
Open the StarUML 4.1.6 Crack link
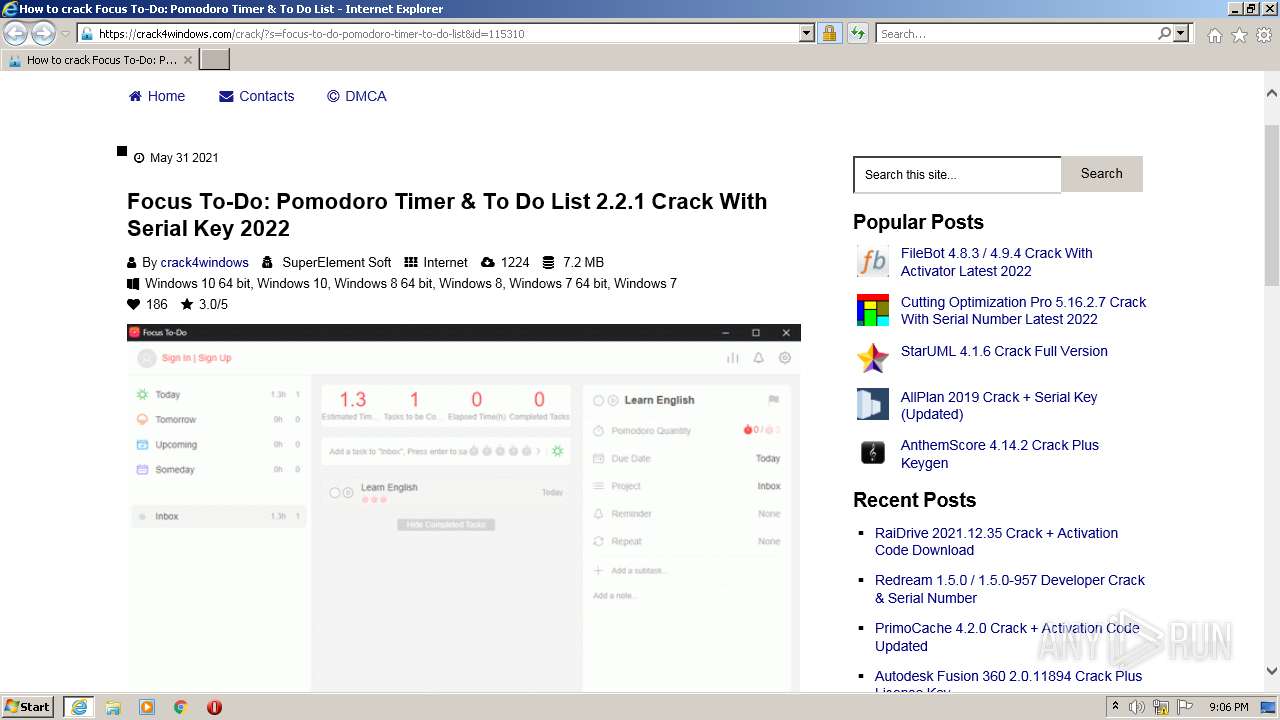tap(1004, 351)
